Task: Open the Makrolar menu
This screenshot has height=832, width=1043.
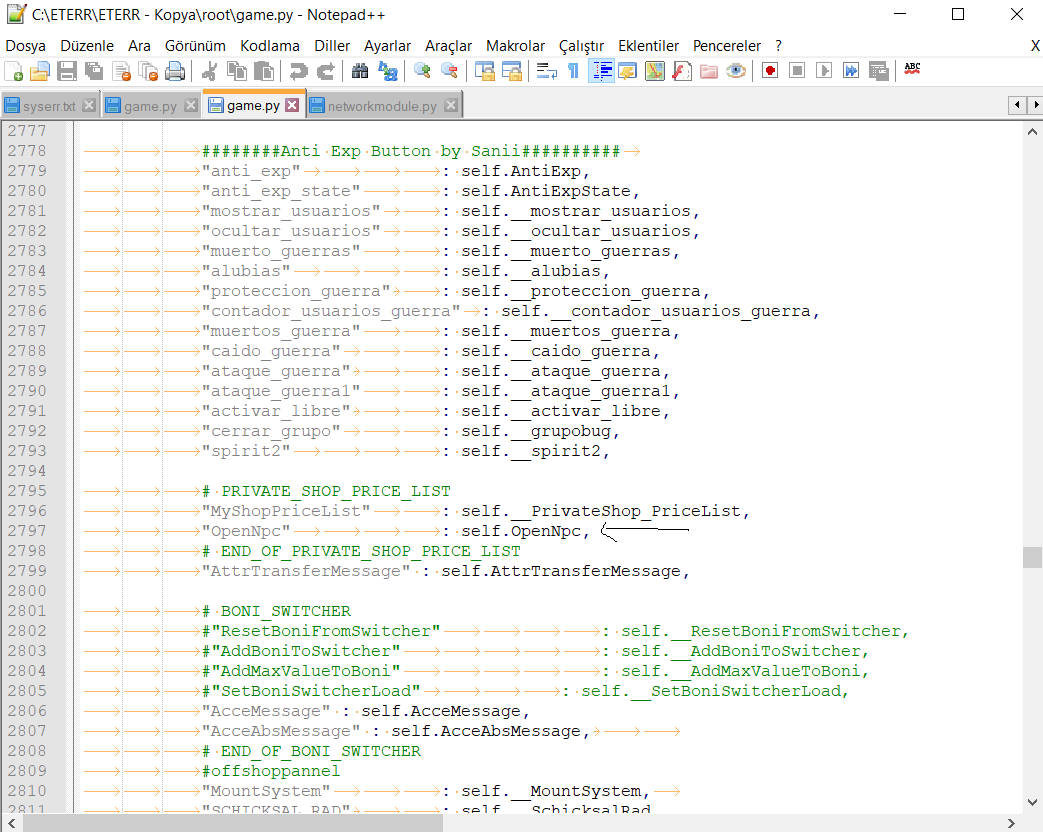Action: (516, 46)
